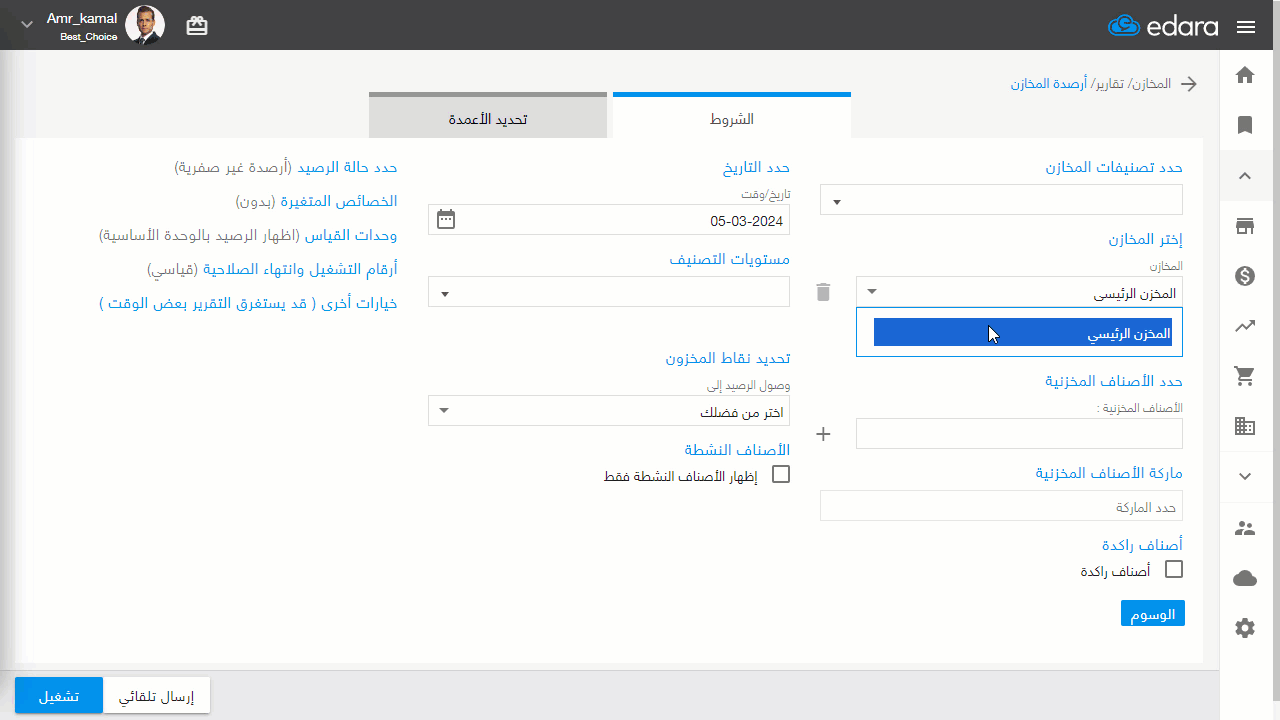Open the date picker calendar icon

(x=446, y=219)
